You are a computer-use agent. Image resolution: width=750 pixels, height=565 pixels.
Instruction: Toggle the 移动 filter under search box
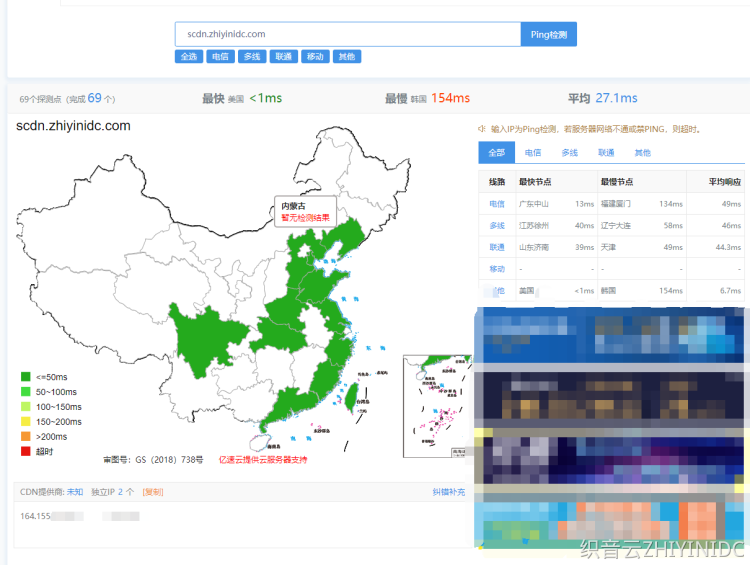pos(315,57)
